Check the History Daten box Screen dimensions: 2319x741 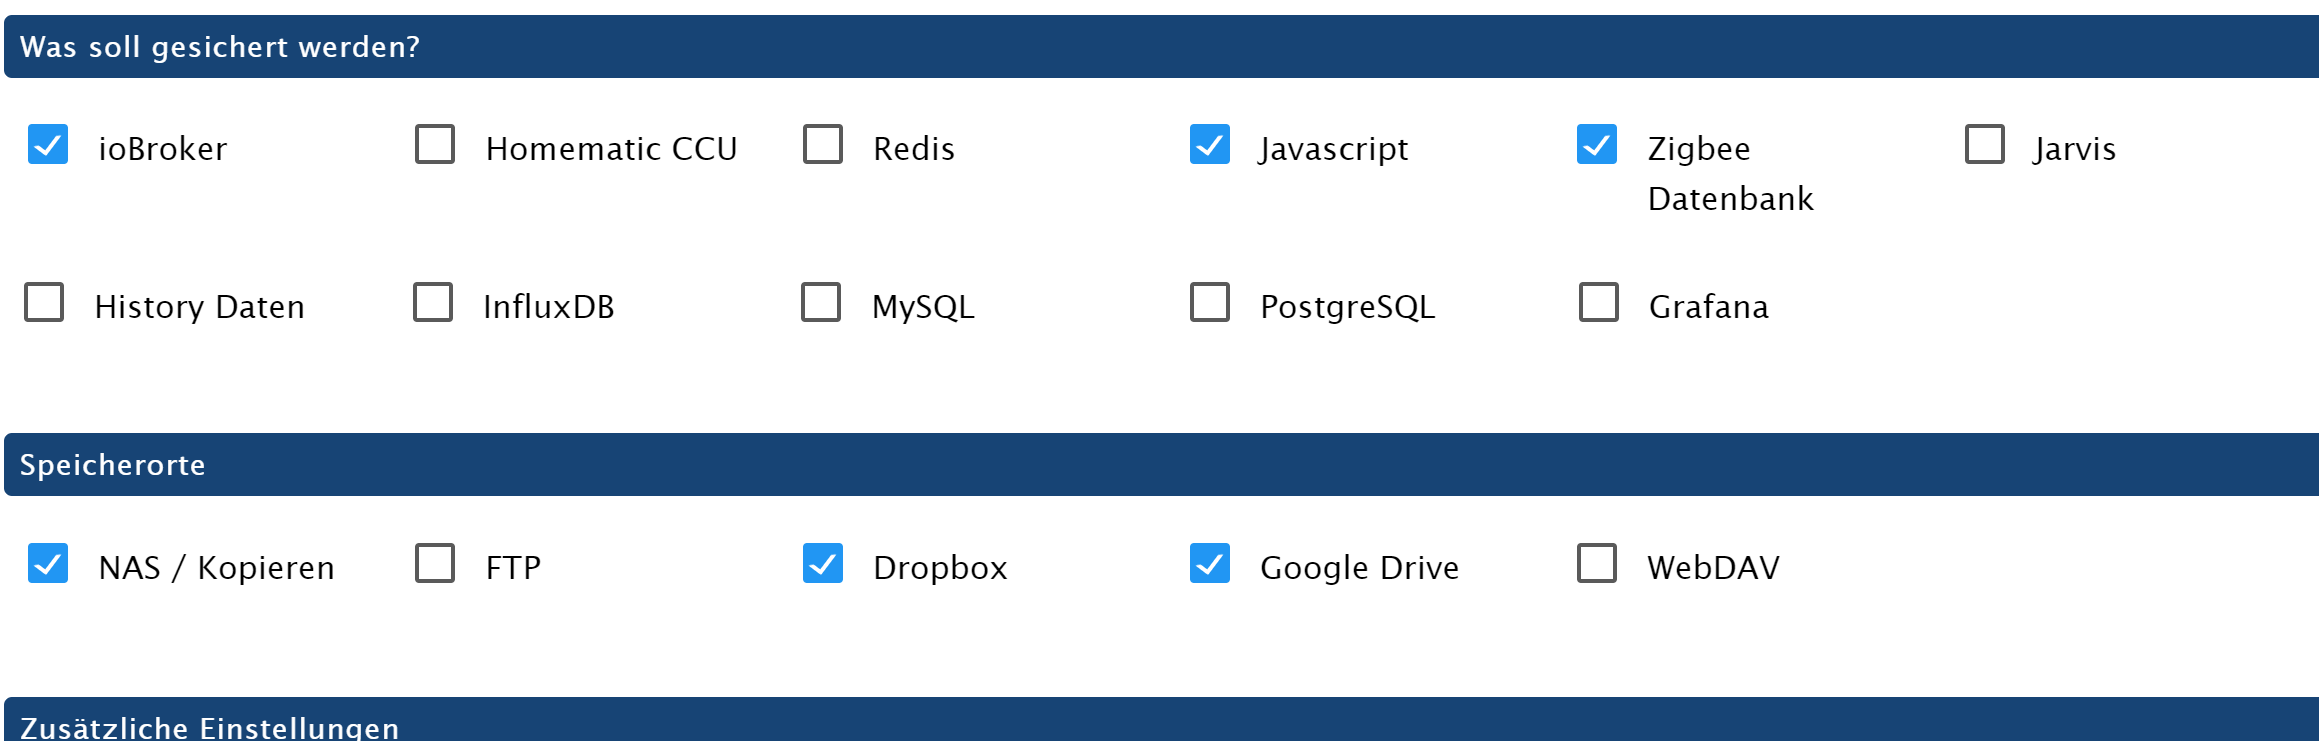tap(44, 302)
